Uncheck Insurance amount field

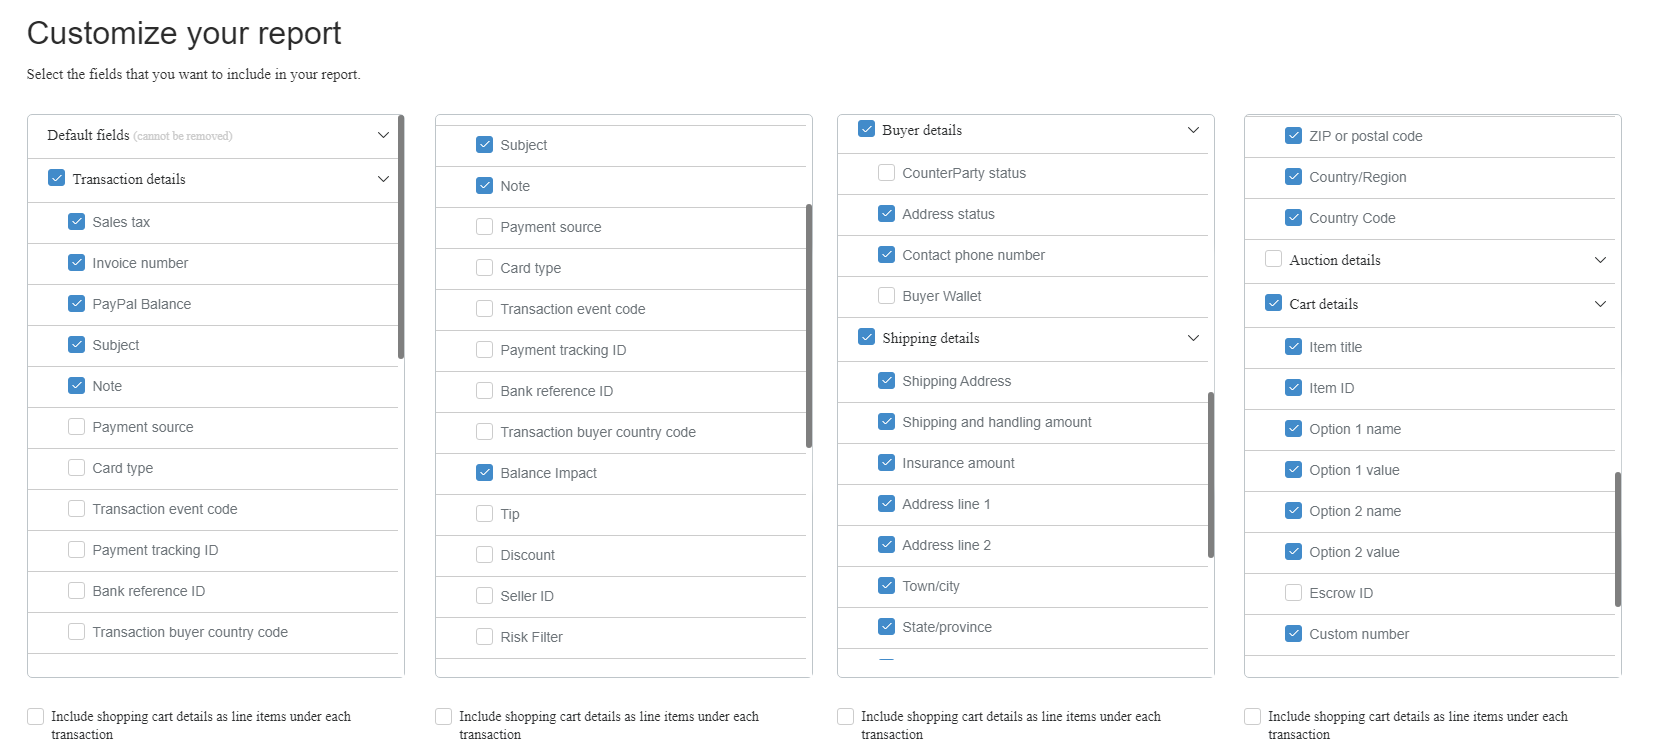pyautogui.click(x=887, y=463)
